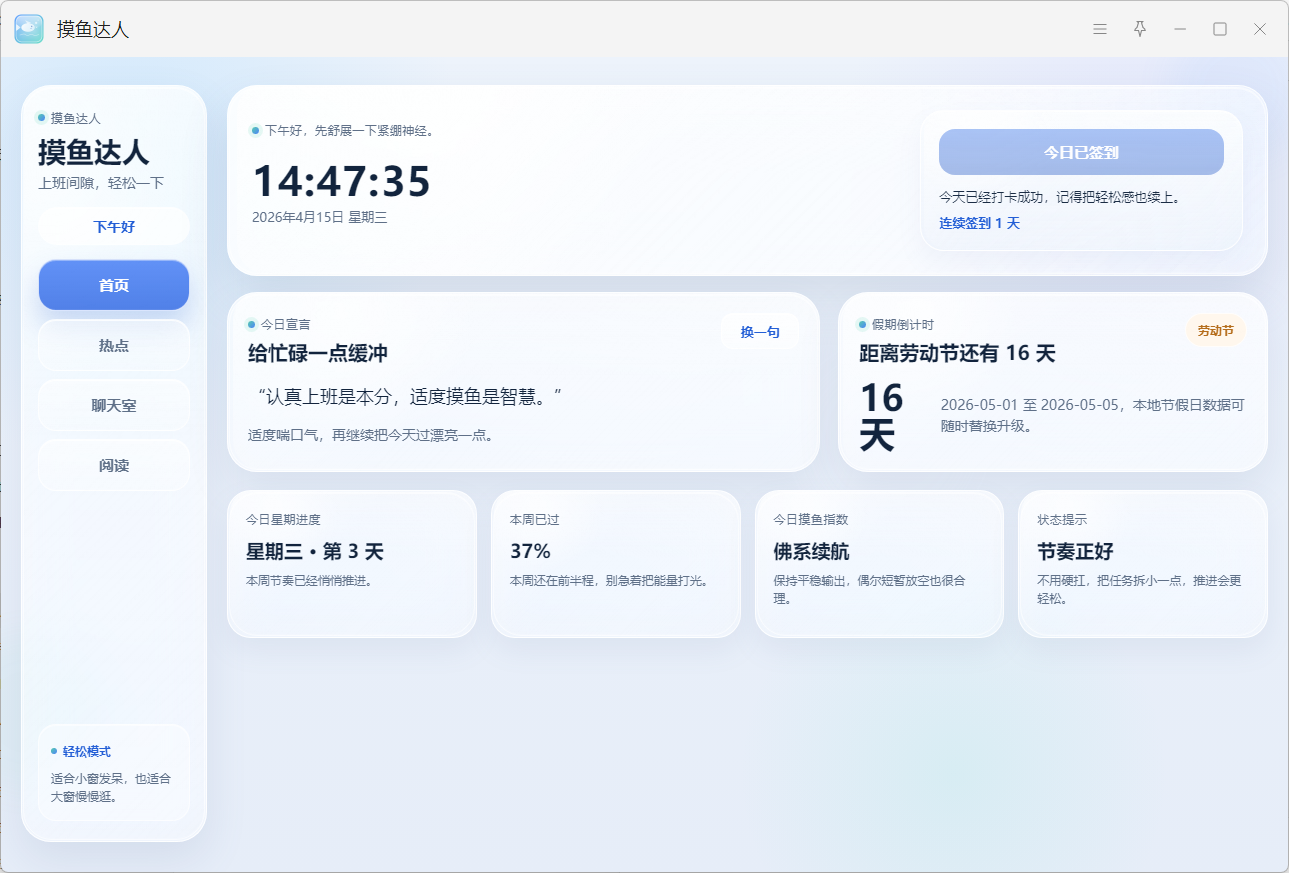Click the 今日摸鱼指数 card label

click(811, 520)
